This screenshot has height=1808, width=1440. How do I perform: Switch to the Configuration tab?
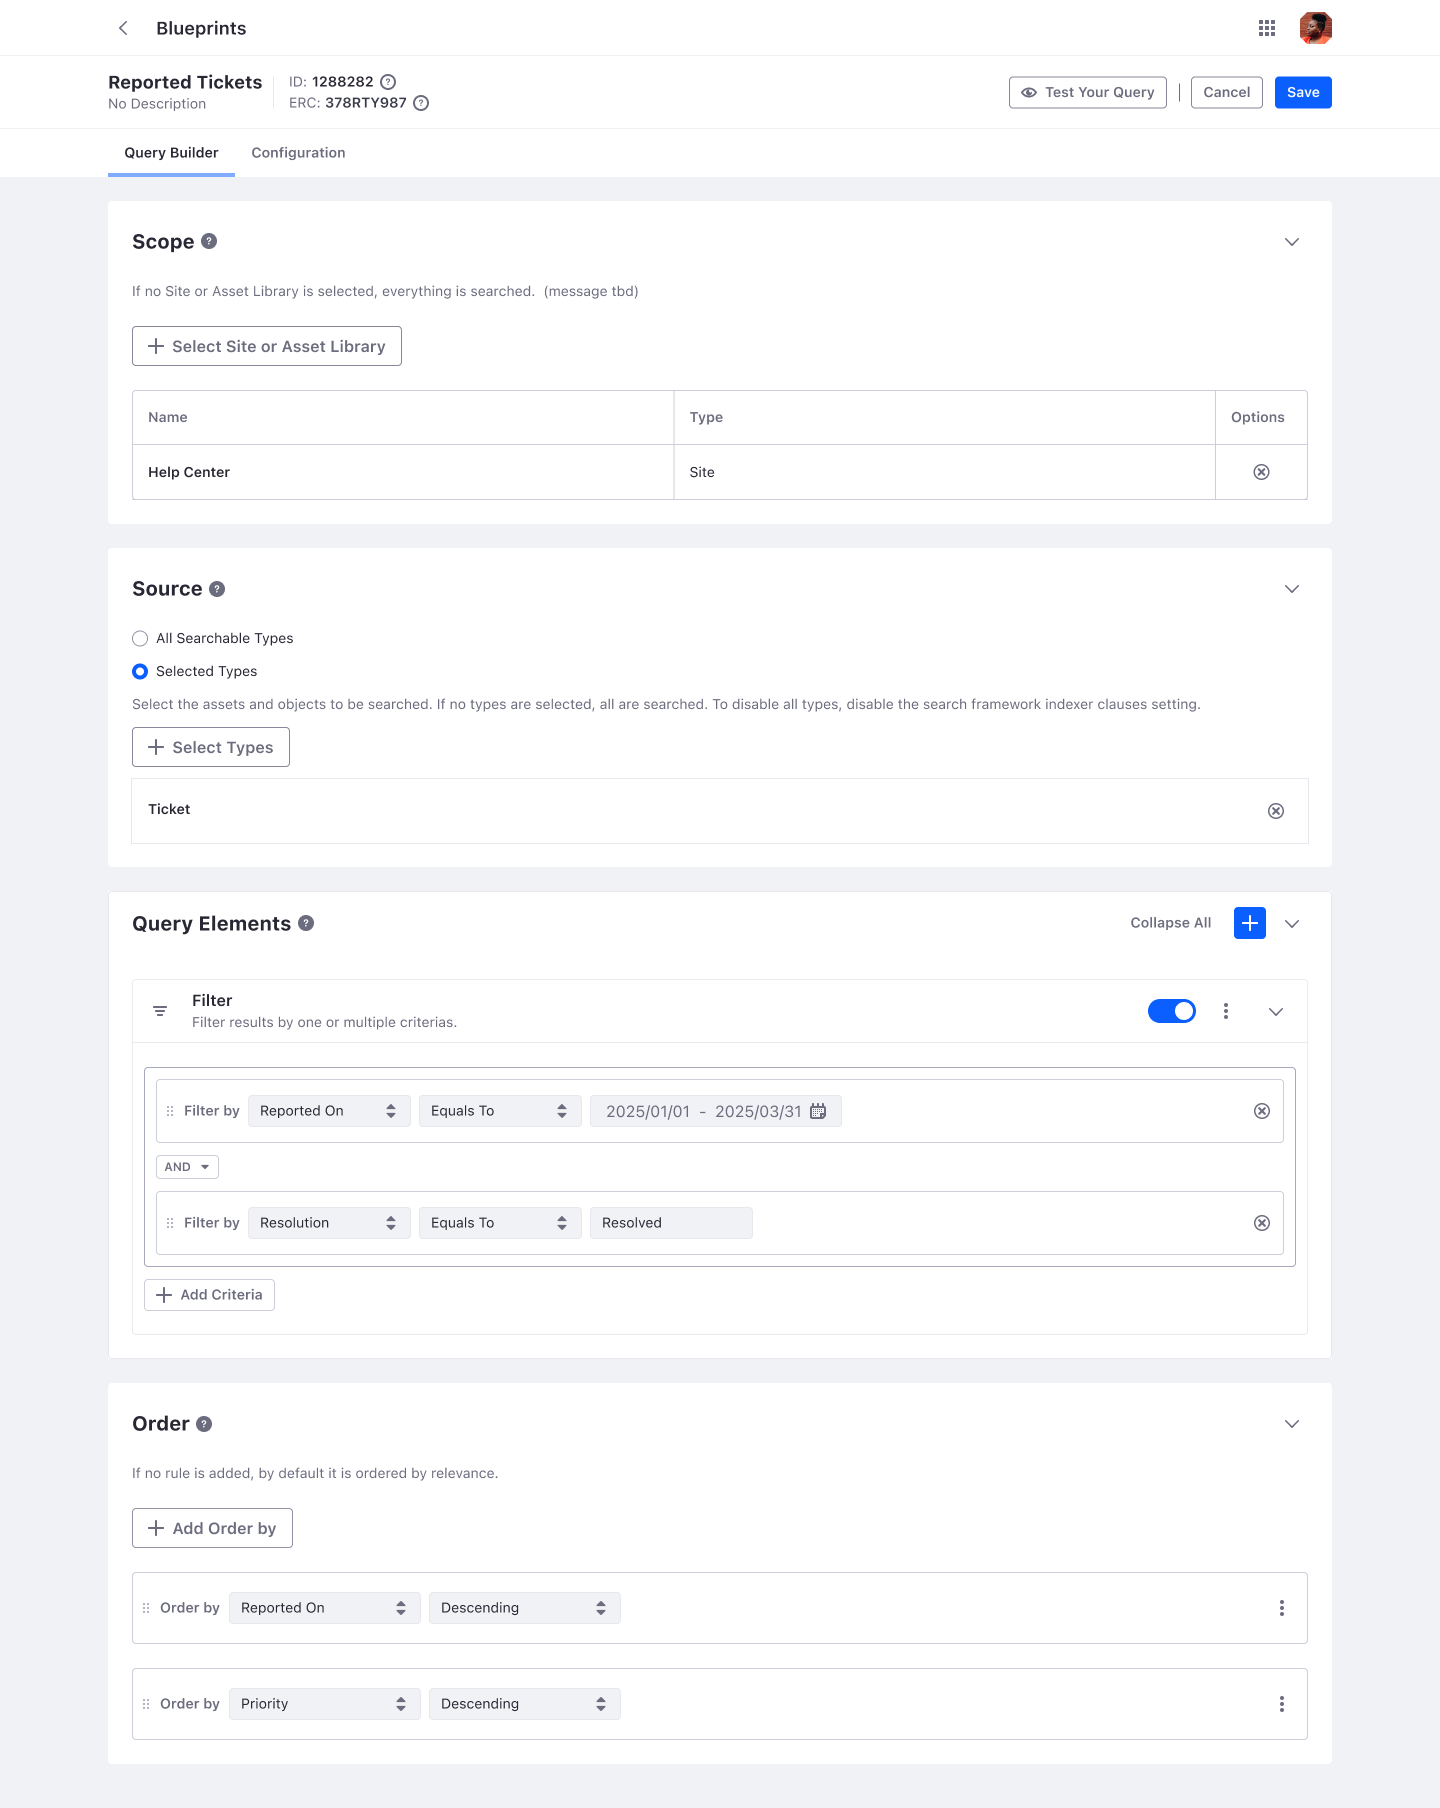click(x=298, y=153)
